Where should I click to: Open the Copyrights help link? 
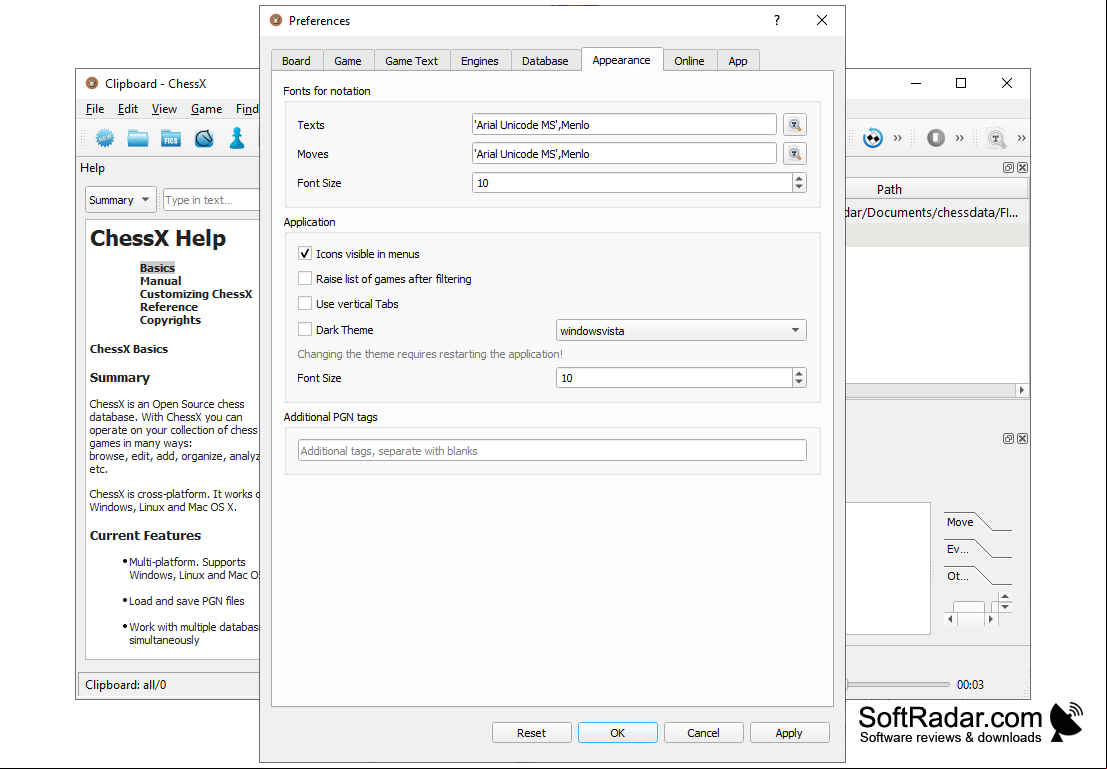(x=170, y=320)
